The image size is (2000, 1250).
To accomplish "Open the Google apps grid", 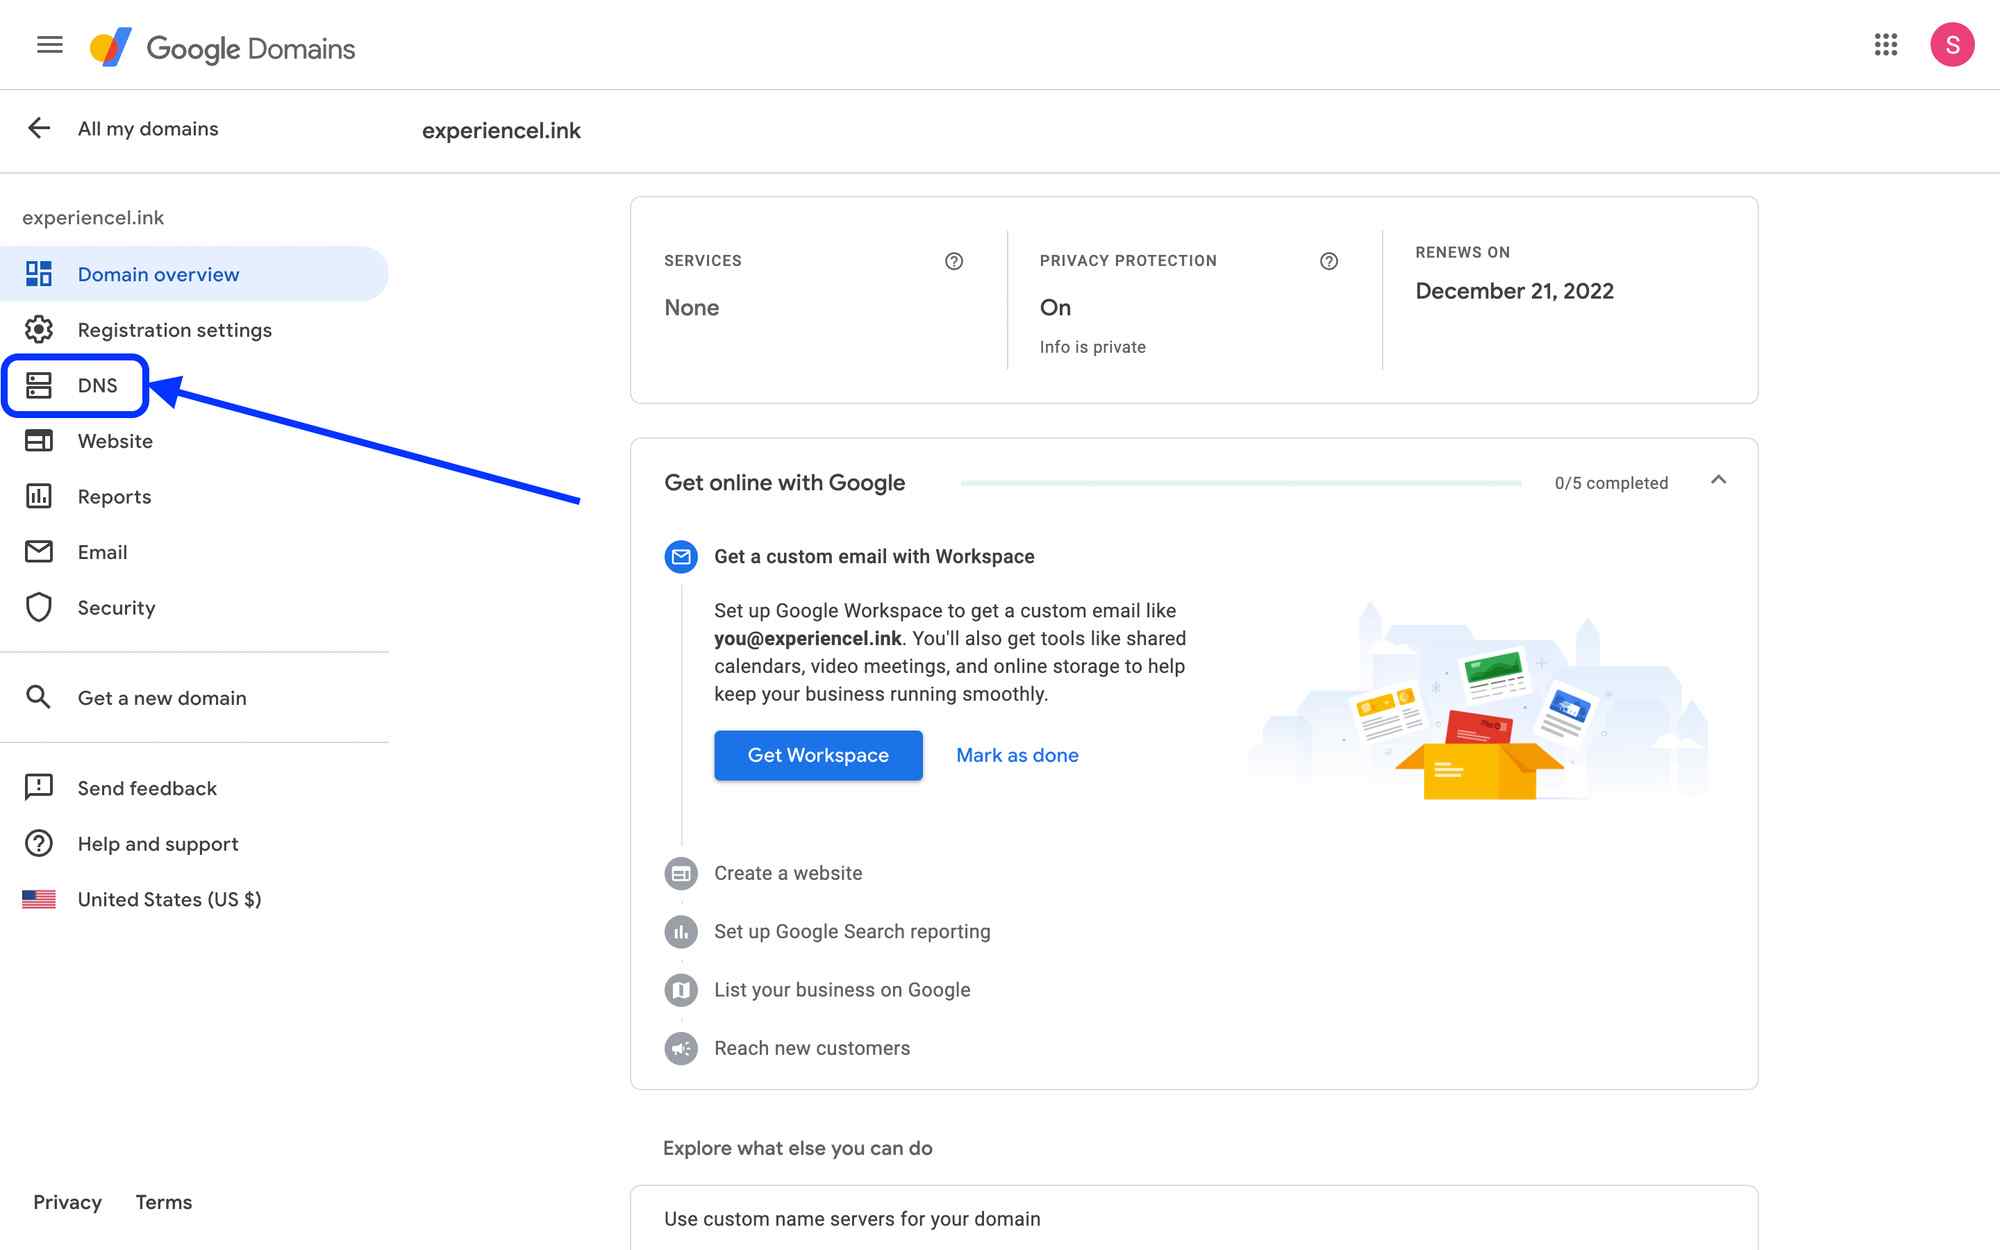I will coord(1885,45).
